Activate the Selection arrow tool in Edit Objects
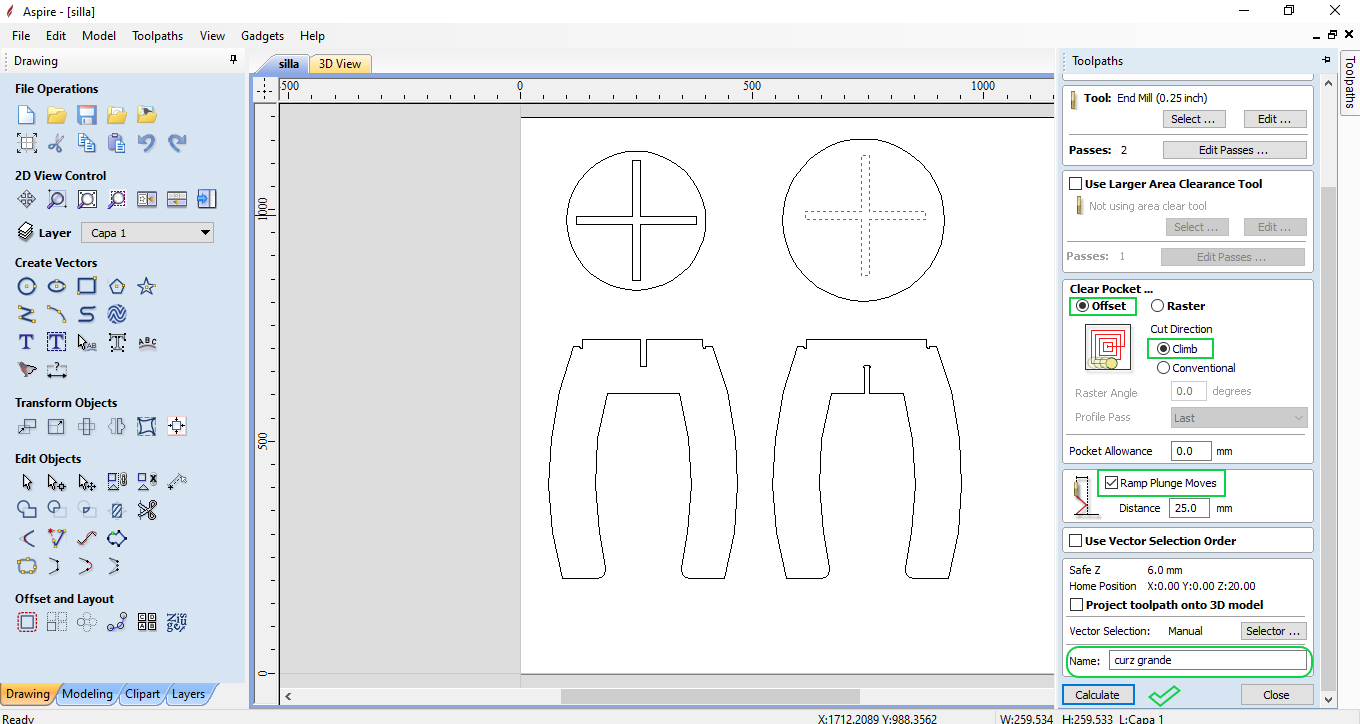This screenshot has height=724, width=1360. (x=27, y=483)
